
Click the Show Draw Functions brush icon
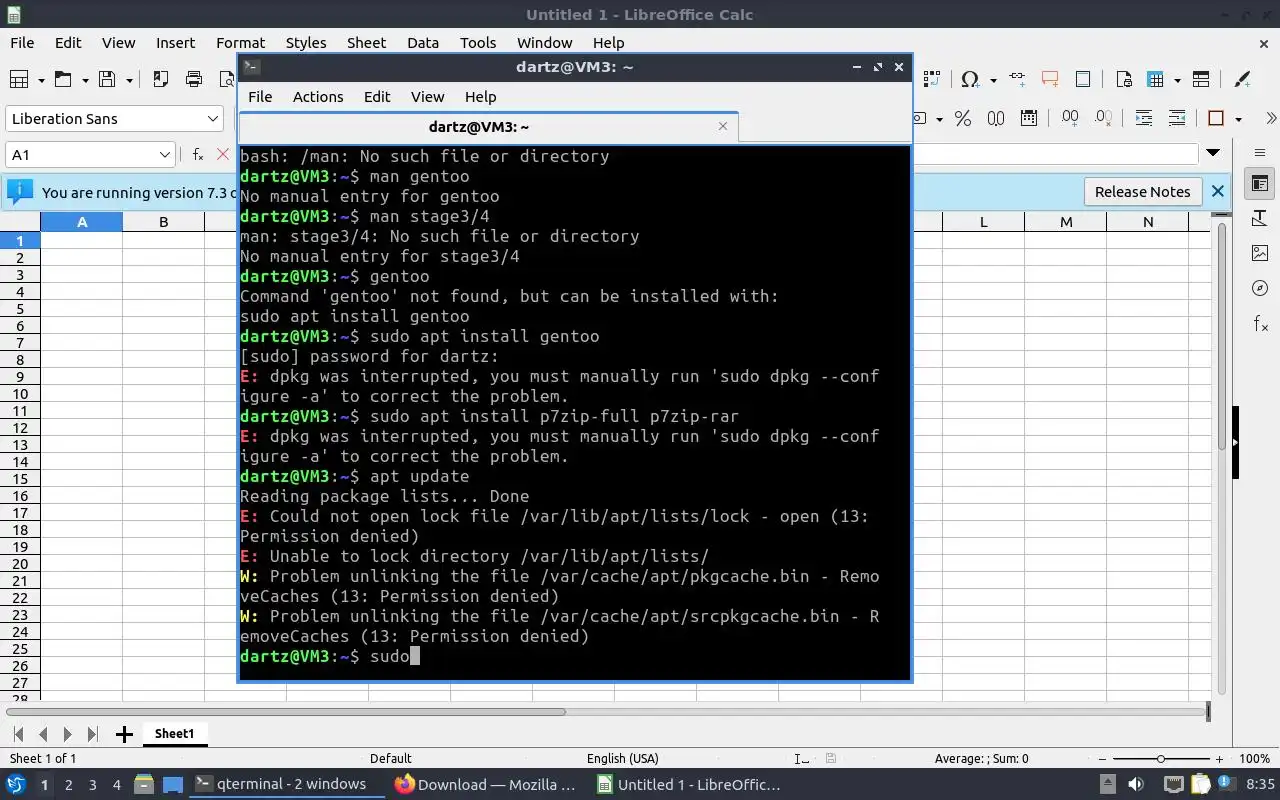point(1243,79)
